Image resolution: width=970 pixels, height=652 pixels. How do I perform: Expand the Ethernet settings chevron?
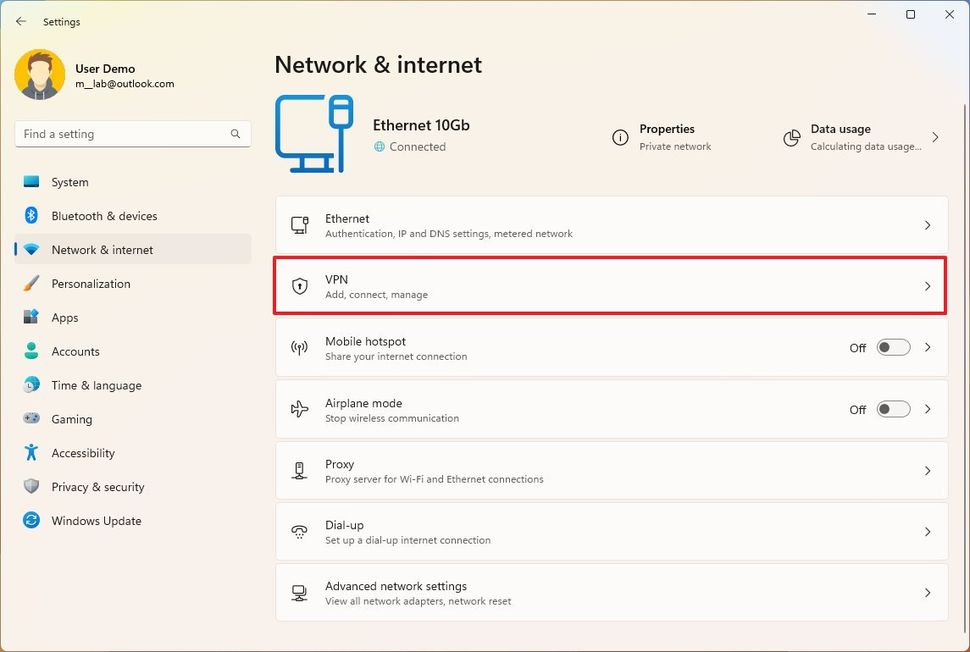(927, 225)
